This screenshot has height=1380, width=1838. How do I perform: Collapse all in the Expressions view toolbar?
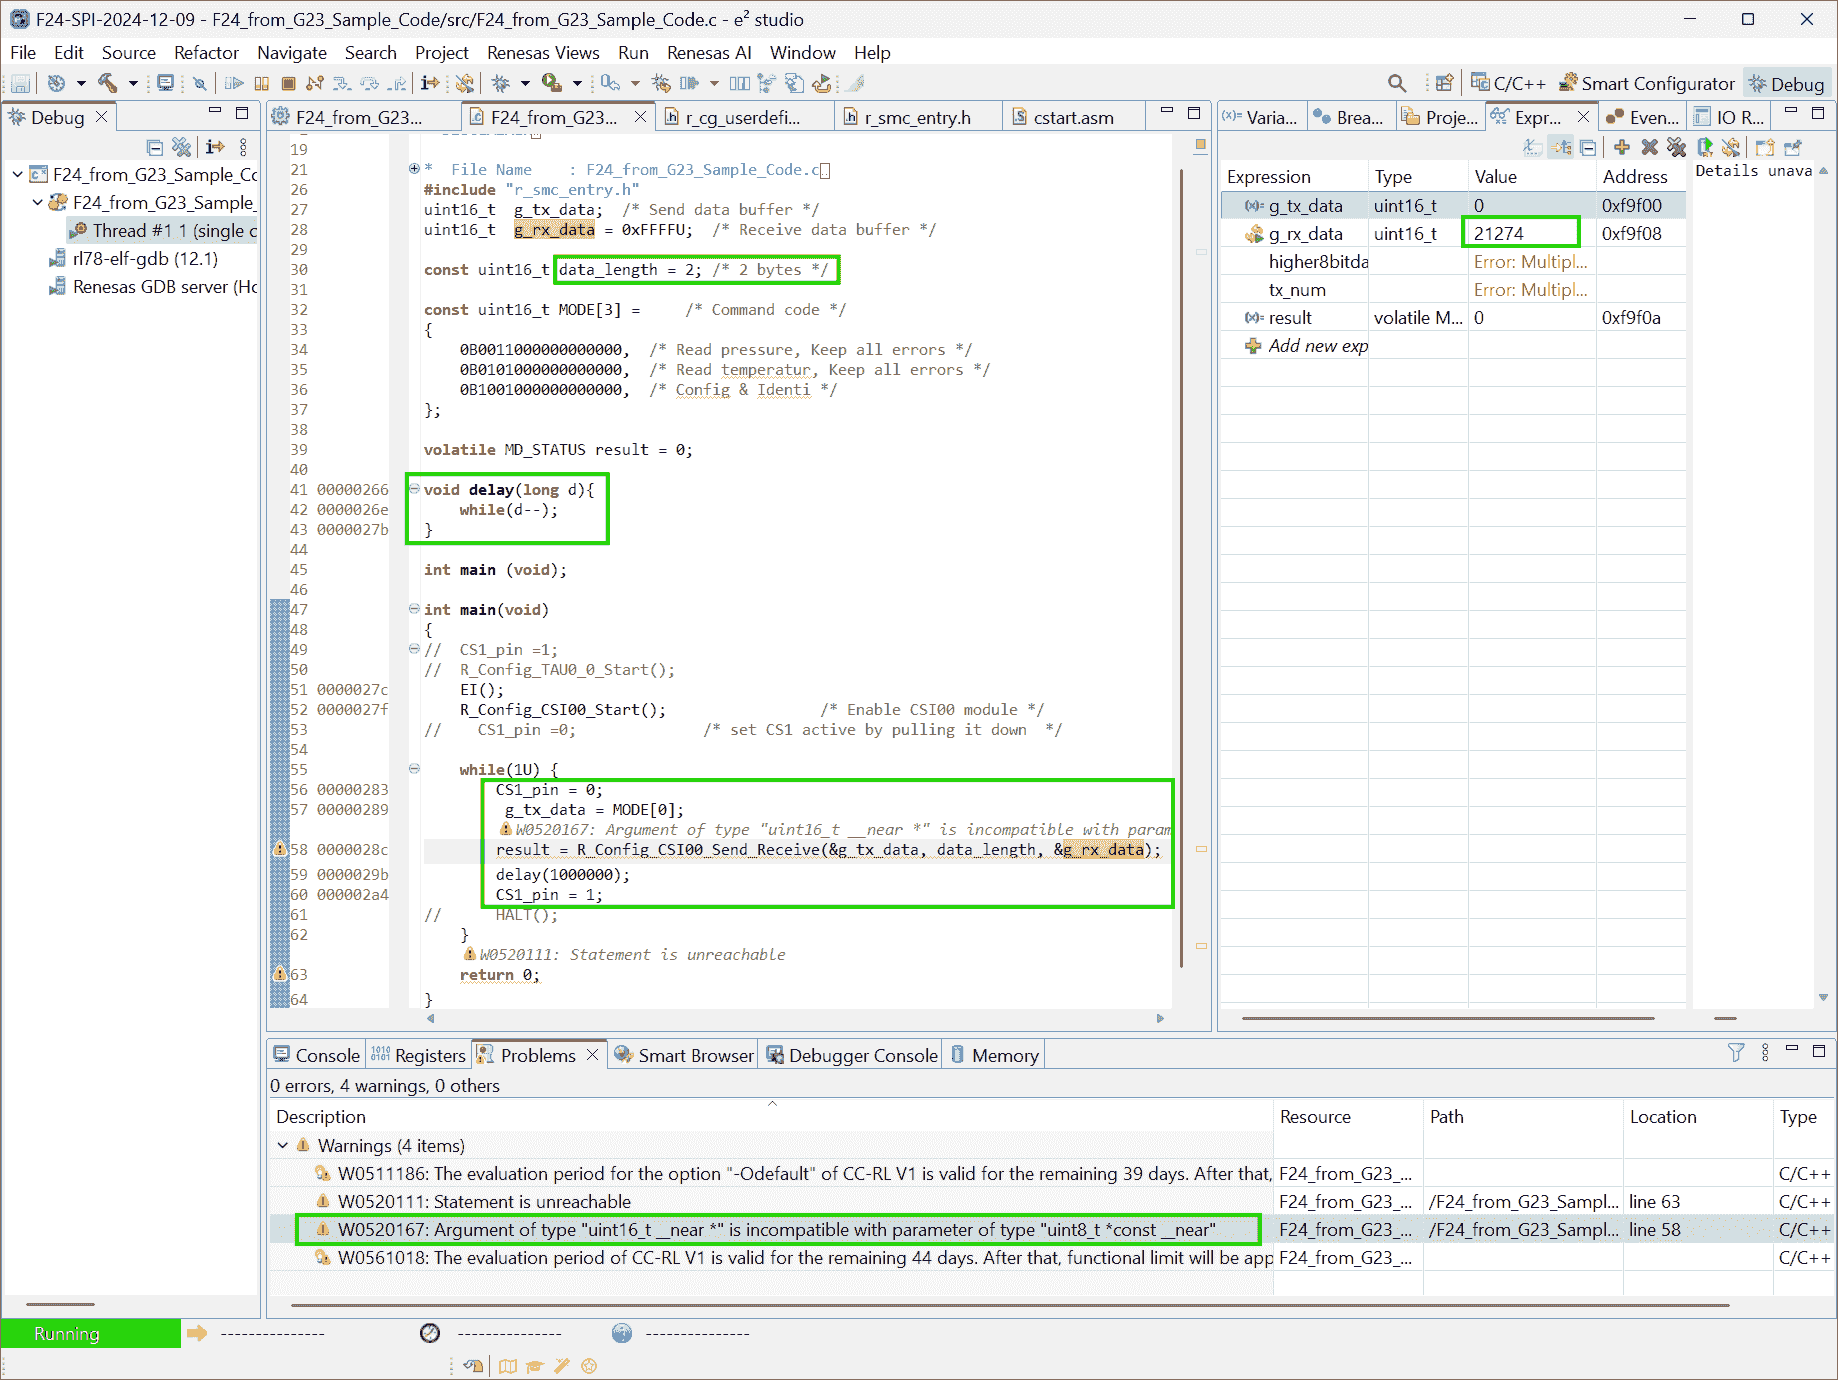(x=1588, y=148)
